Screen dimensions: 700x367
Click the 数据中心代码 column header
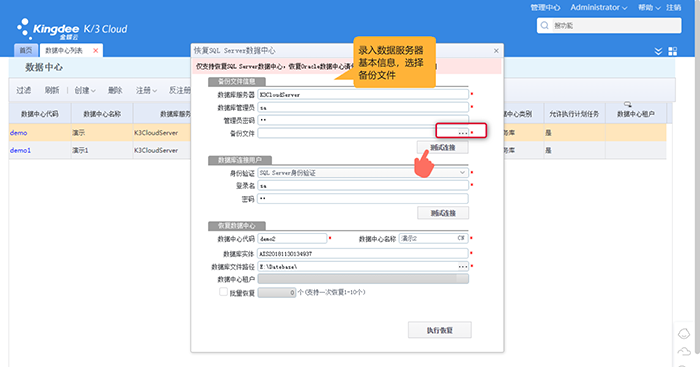click(40, 114)
